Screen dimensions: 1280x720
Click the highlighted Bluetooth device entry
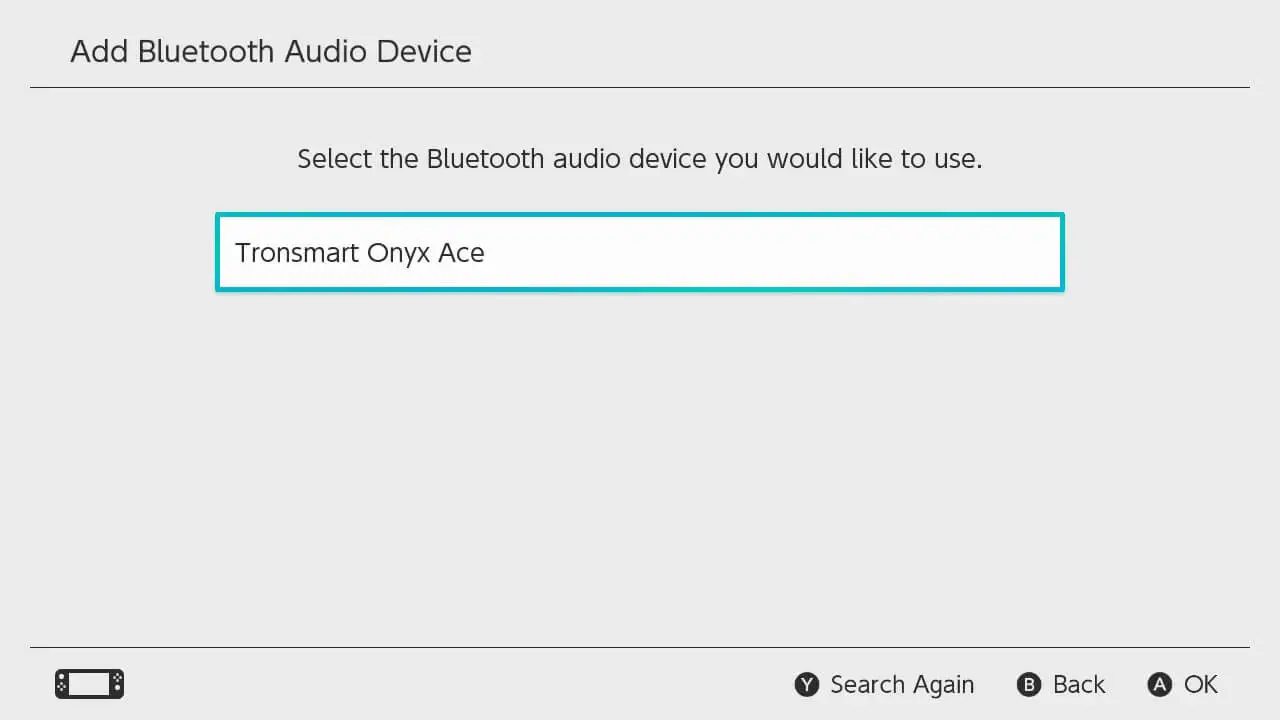[x=640, y=252]
